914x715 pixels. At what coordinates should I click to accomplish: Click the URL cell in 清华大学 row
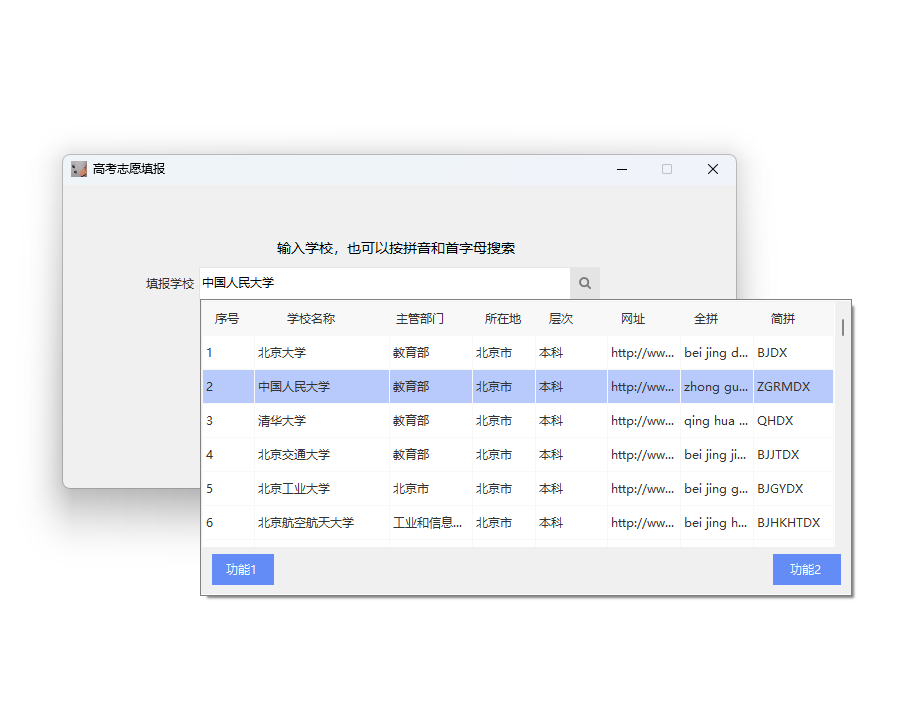(644, 421)
